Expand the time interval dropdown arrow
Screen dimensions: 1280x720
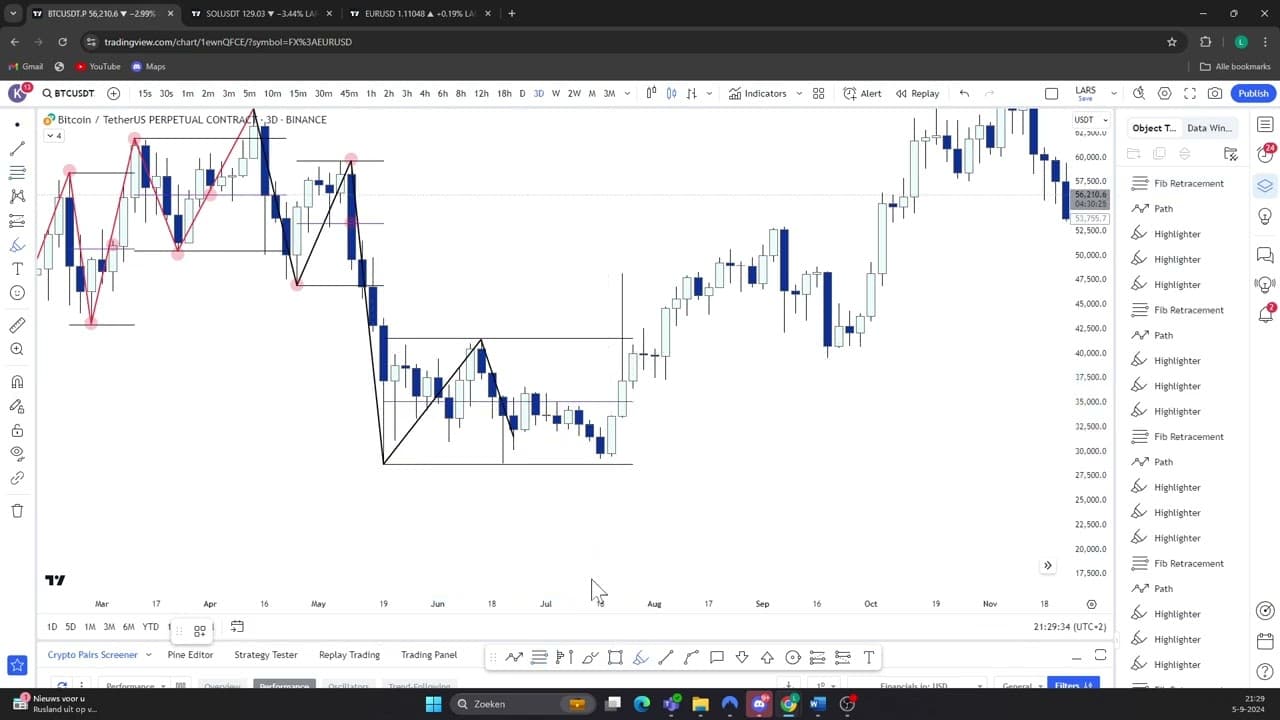coord(627,93)
